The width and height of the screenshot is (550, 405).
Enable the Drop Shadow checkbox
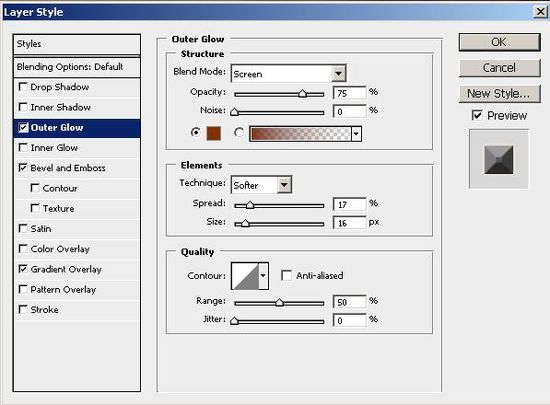coord(23,87)
